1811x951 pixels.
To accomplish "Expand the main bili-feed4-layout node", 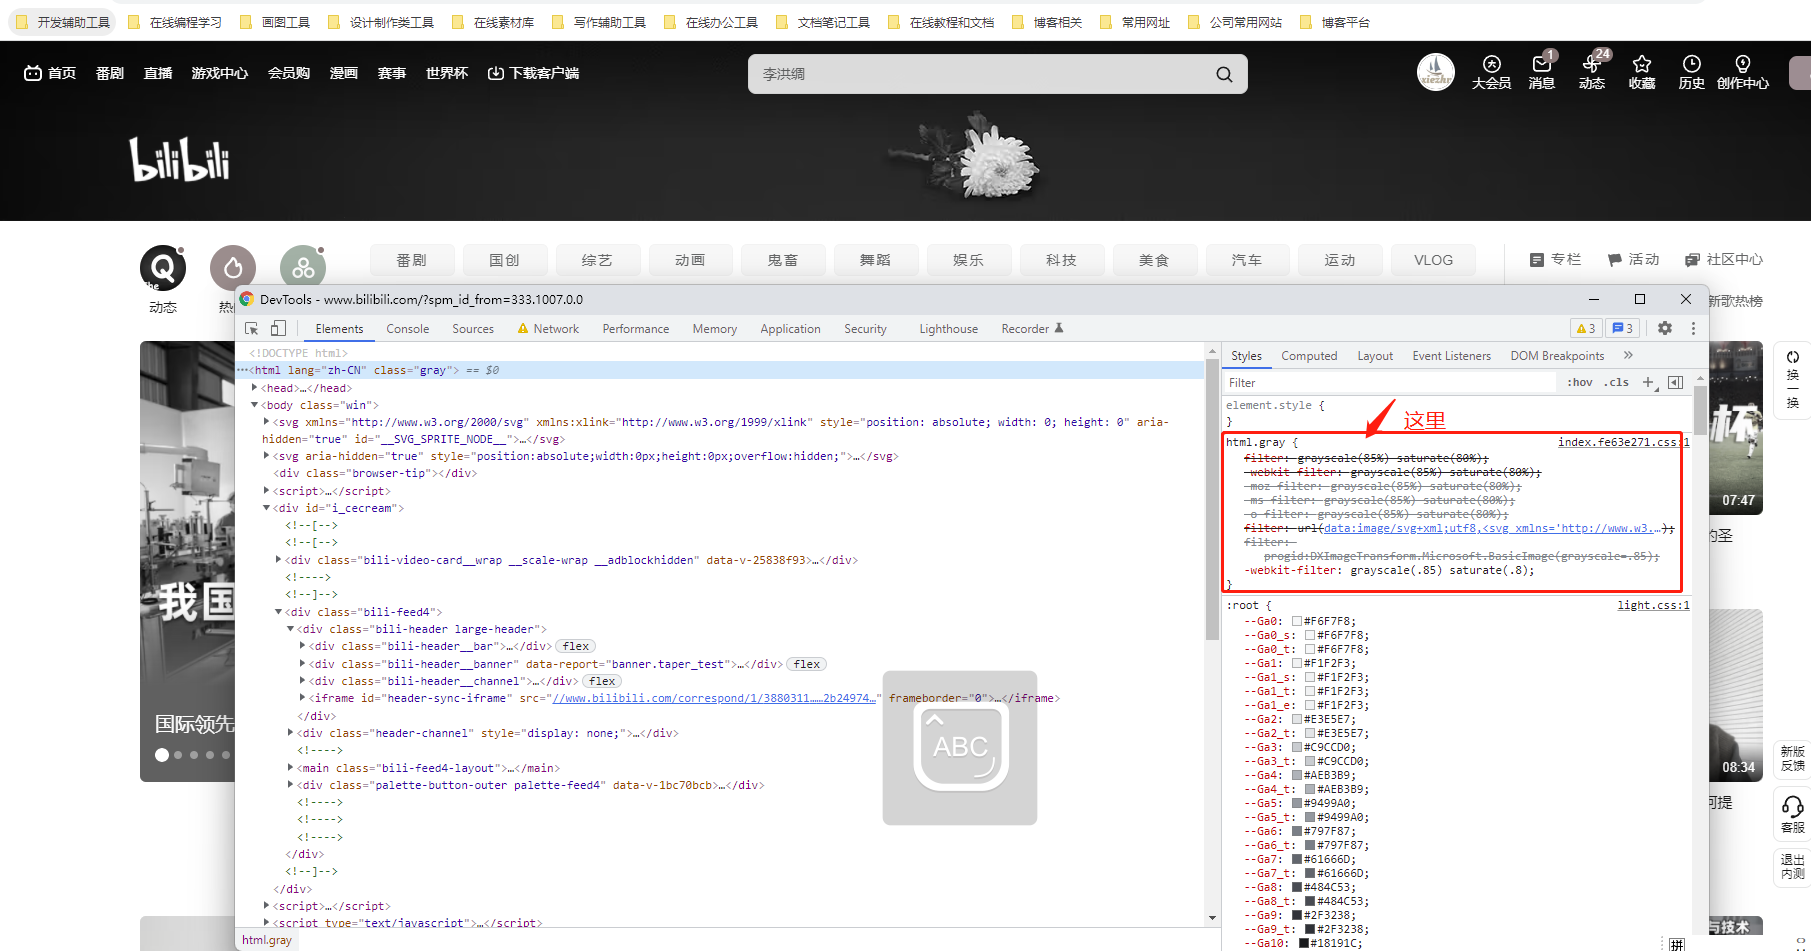I will click(291, 768).
